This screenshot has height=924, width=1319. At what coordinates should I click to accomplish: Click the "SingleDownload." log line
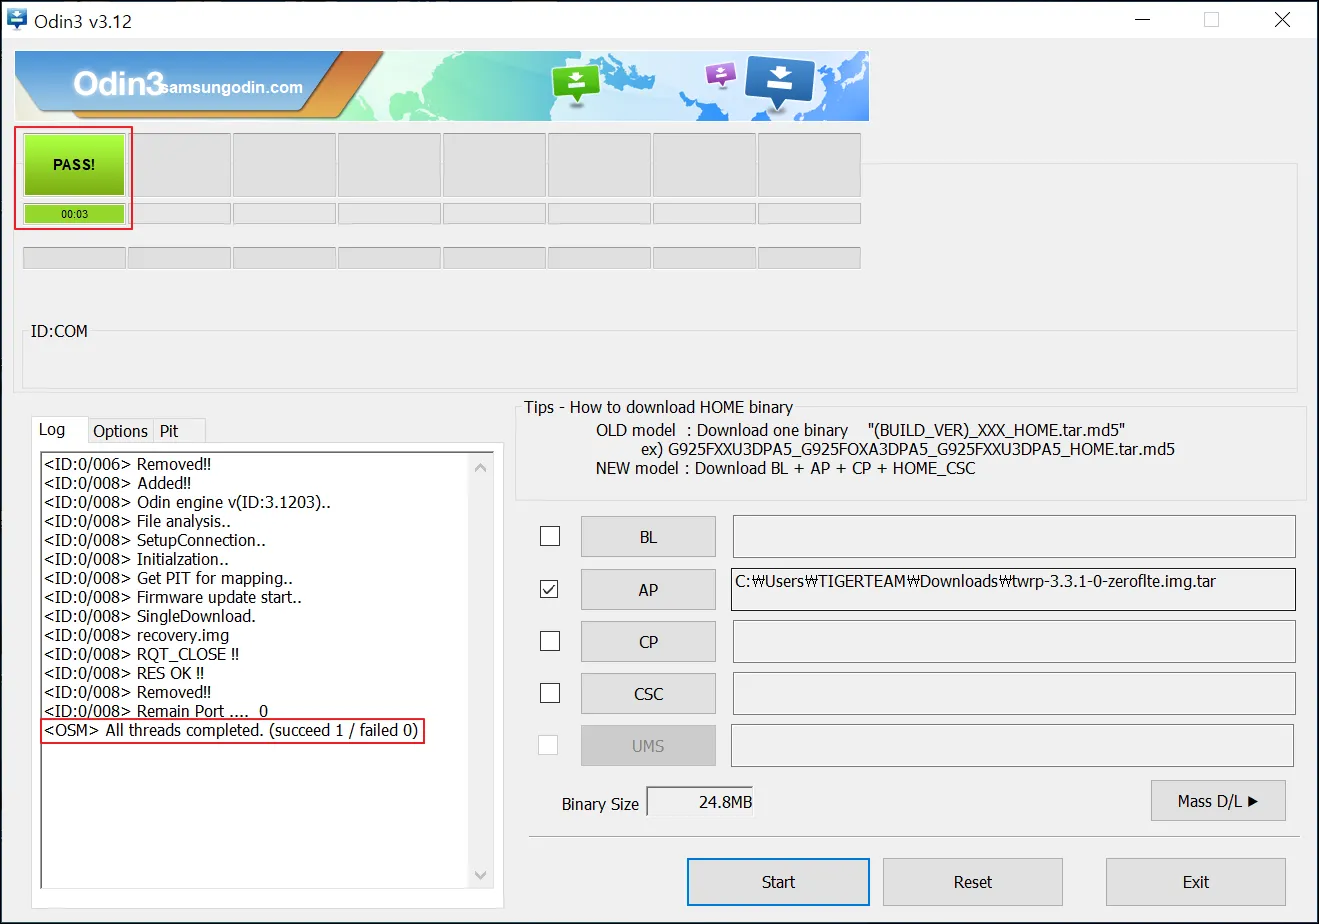150,616
